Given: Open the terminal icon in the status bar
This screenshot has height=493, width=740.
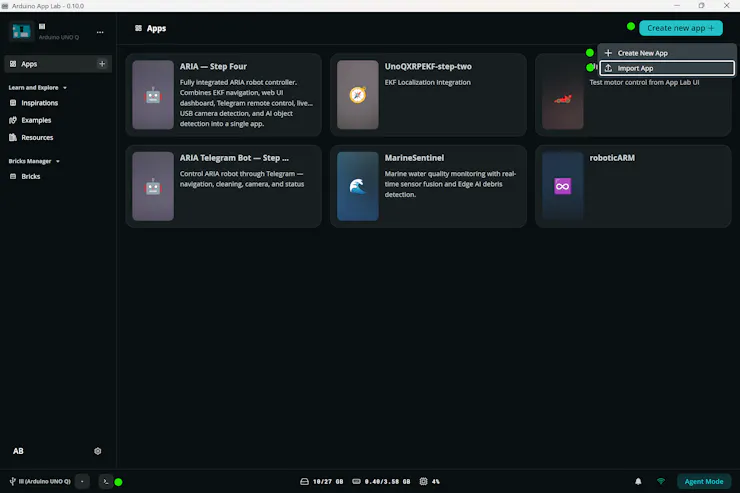Looking at the screenshot, I should (x=106, y=481).
